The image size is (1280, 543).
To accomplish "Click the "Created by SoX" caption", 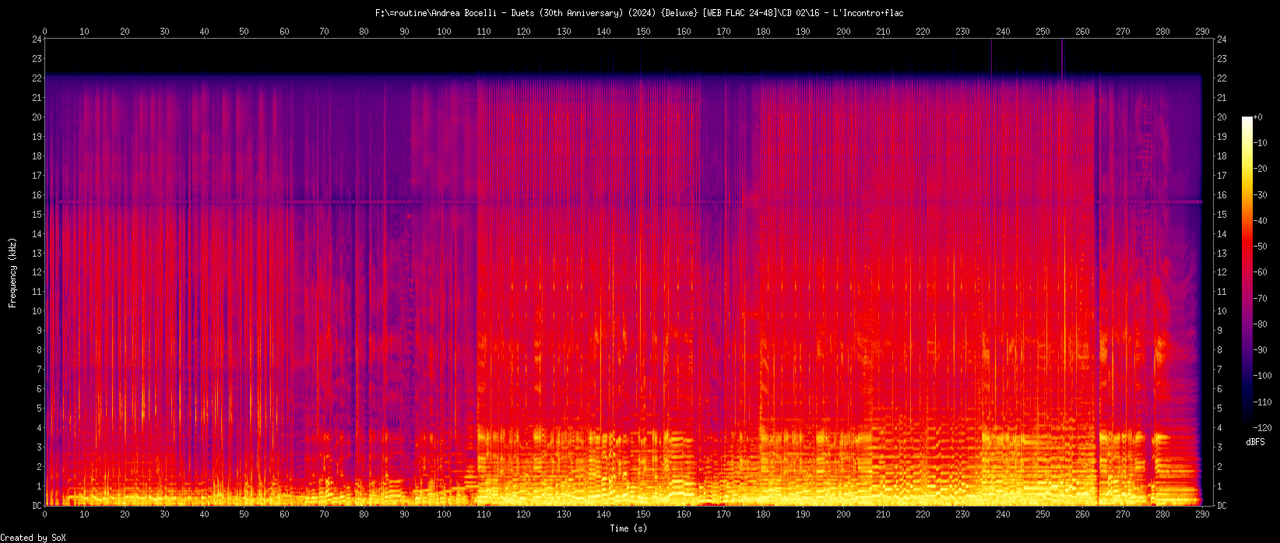I will pos(35,538).
